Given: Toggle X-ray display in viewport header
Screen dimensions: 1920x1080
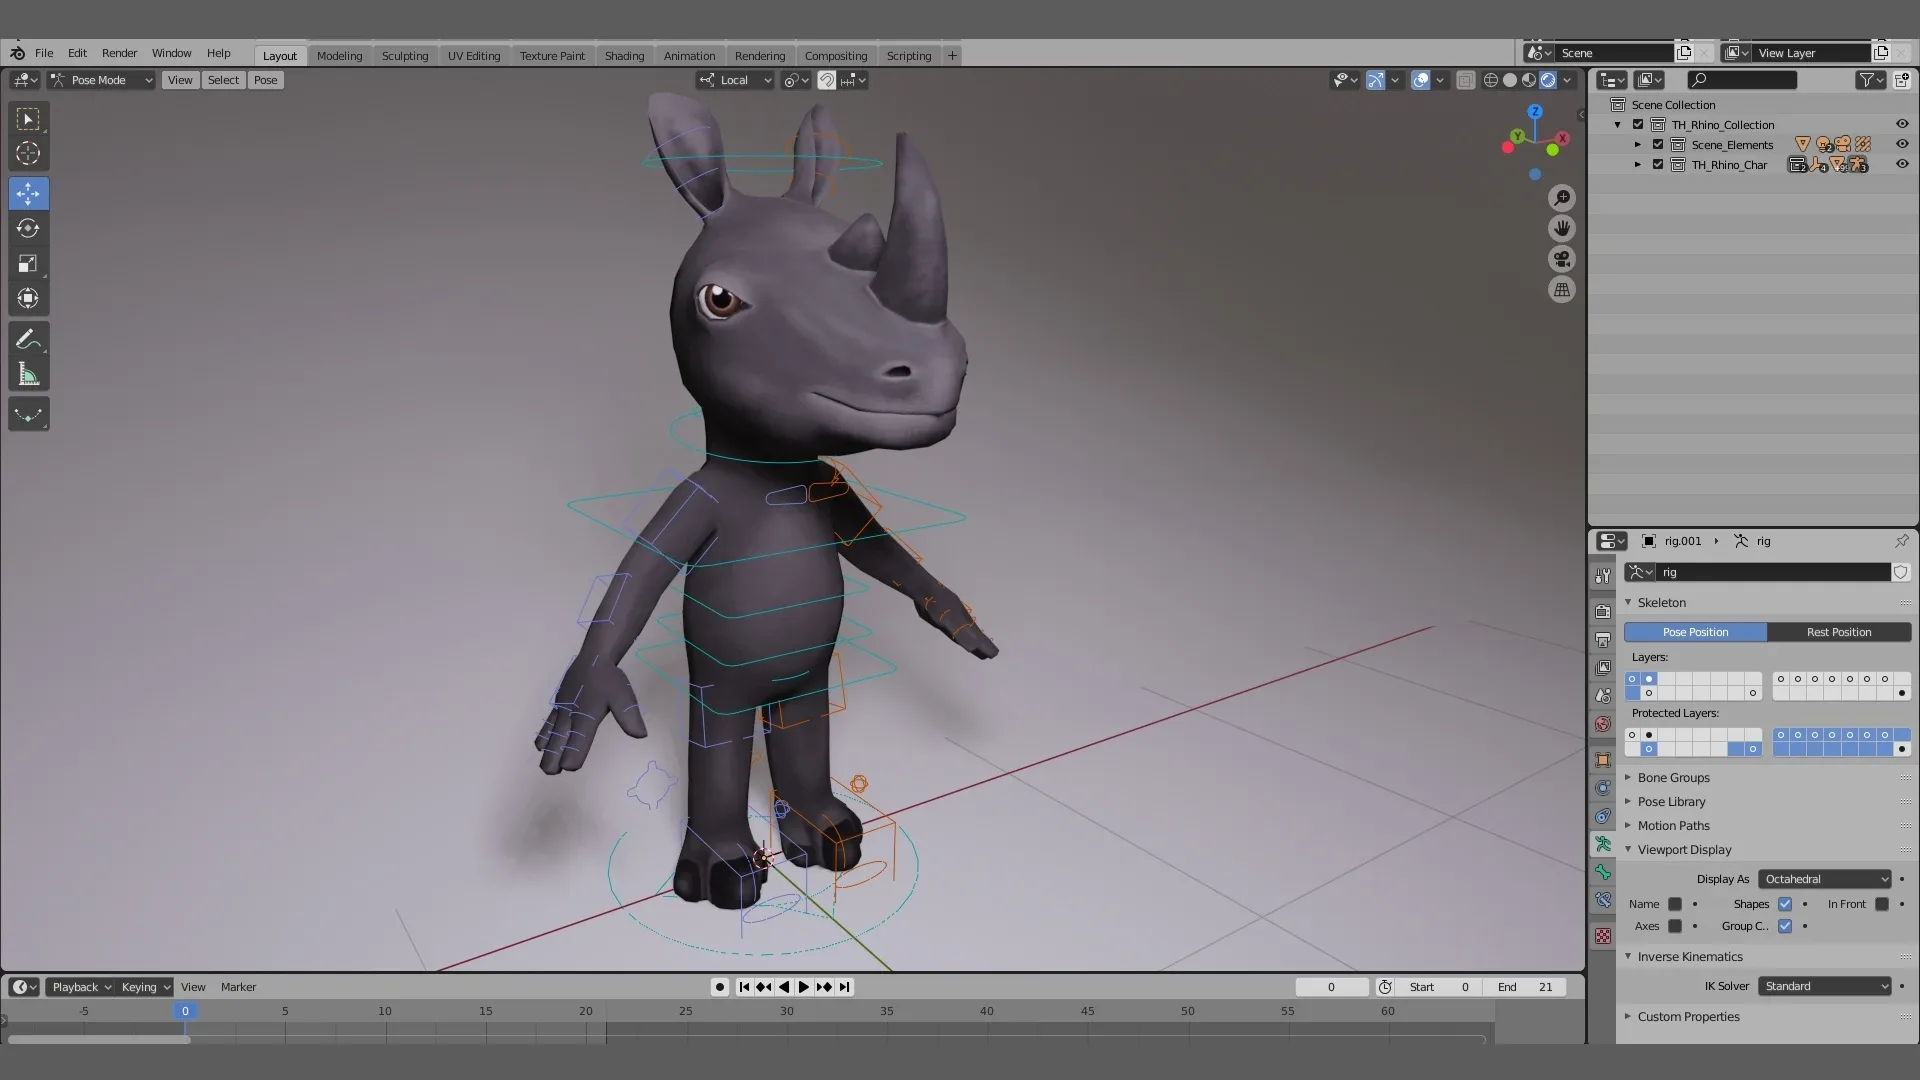Looking at the screenshot, I should pyautogui.click(x=1465, y=80).
